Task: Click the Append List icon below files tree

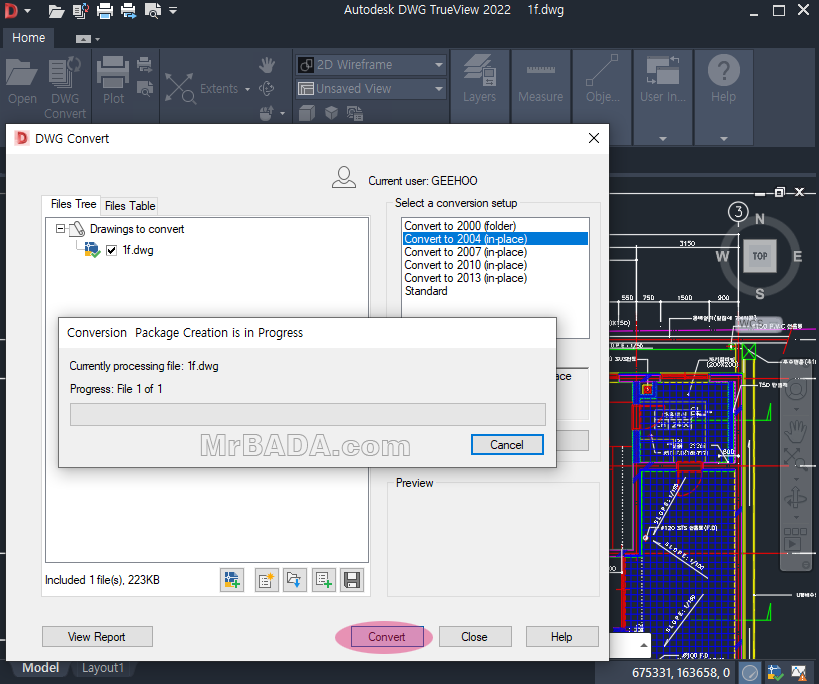Action: coord(324,580)
